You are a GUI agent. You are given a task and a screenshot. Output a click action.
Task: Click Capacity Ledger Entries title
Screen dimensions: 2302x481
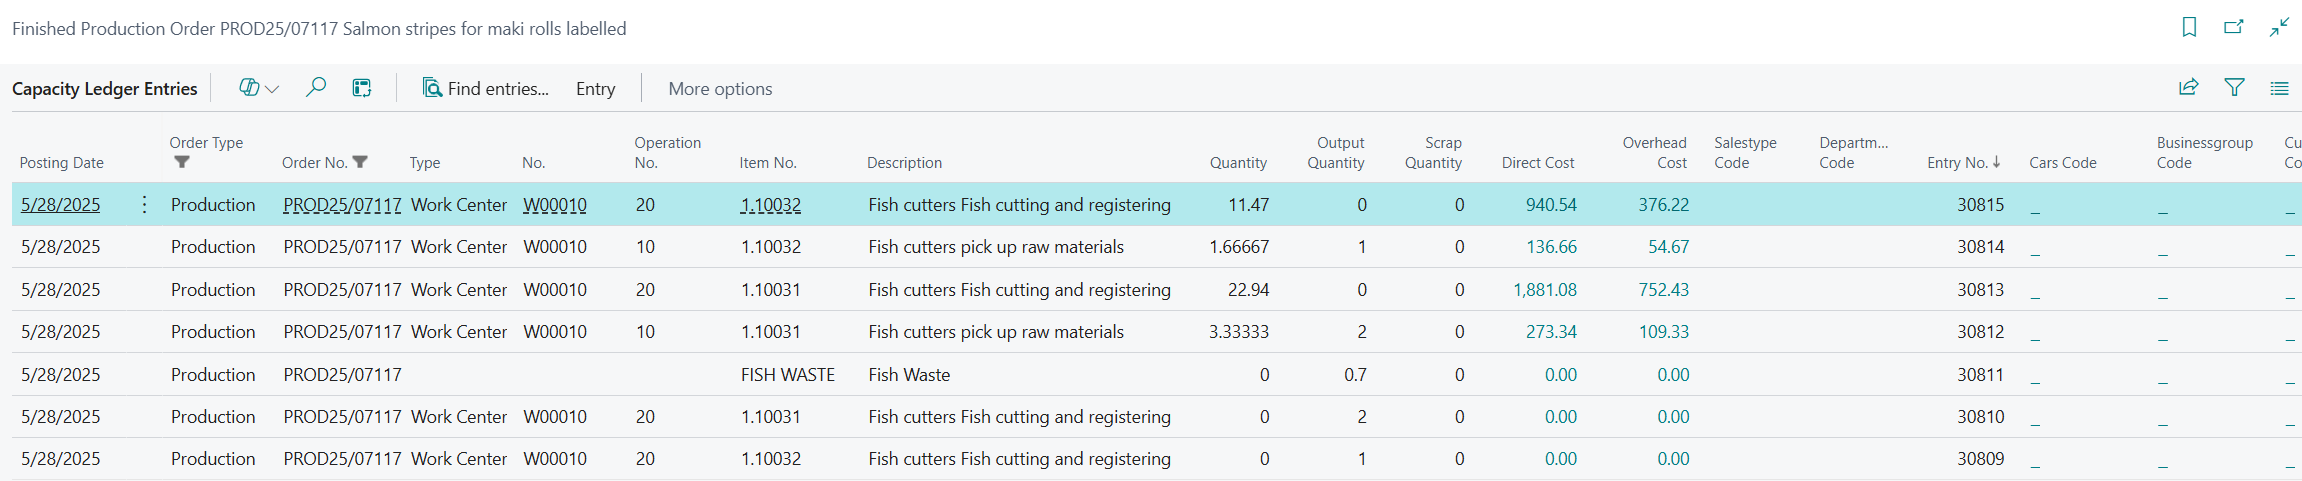pos(105,88)
